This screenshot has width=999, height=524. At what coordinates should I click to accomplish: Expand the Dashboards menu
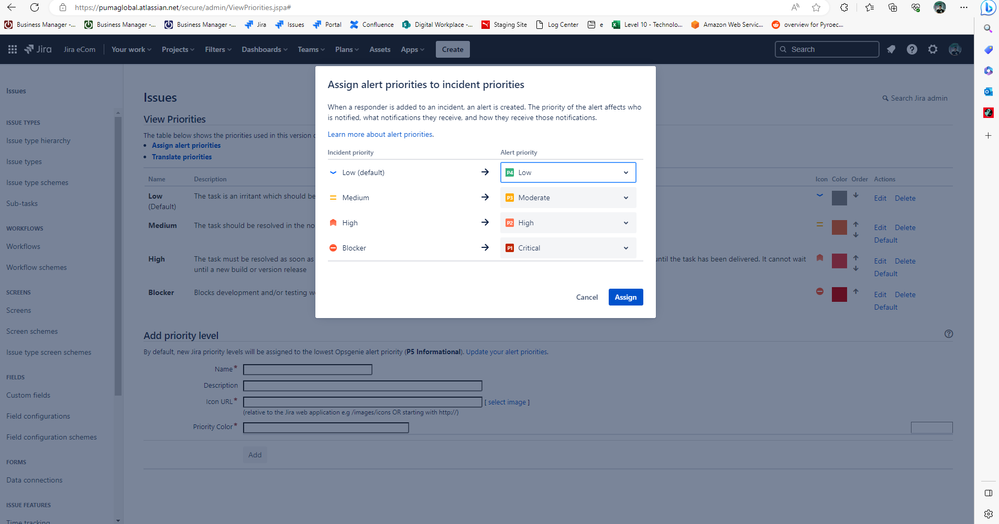(x=264, y=49)
